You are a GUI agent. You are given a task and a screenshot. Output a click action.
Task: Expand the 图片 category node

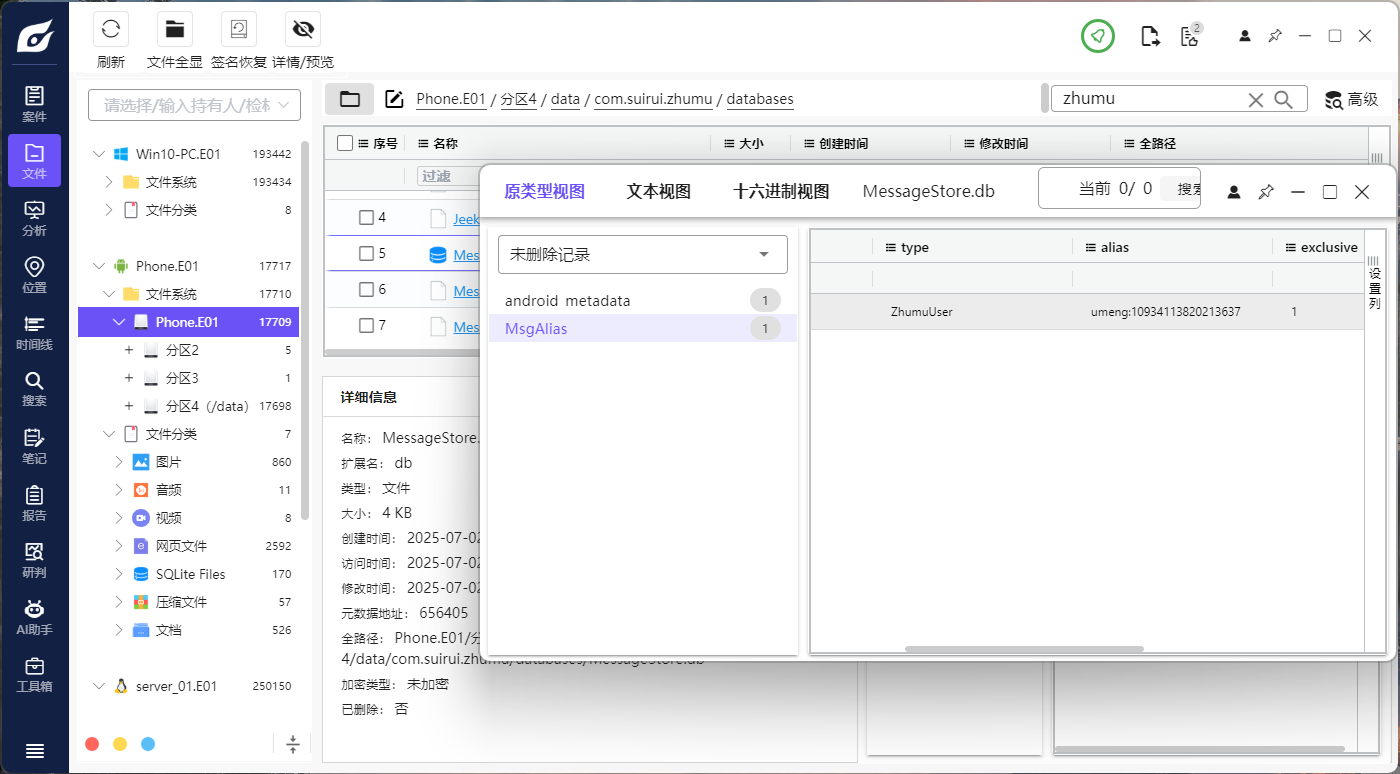[118, 462]
